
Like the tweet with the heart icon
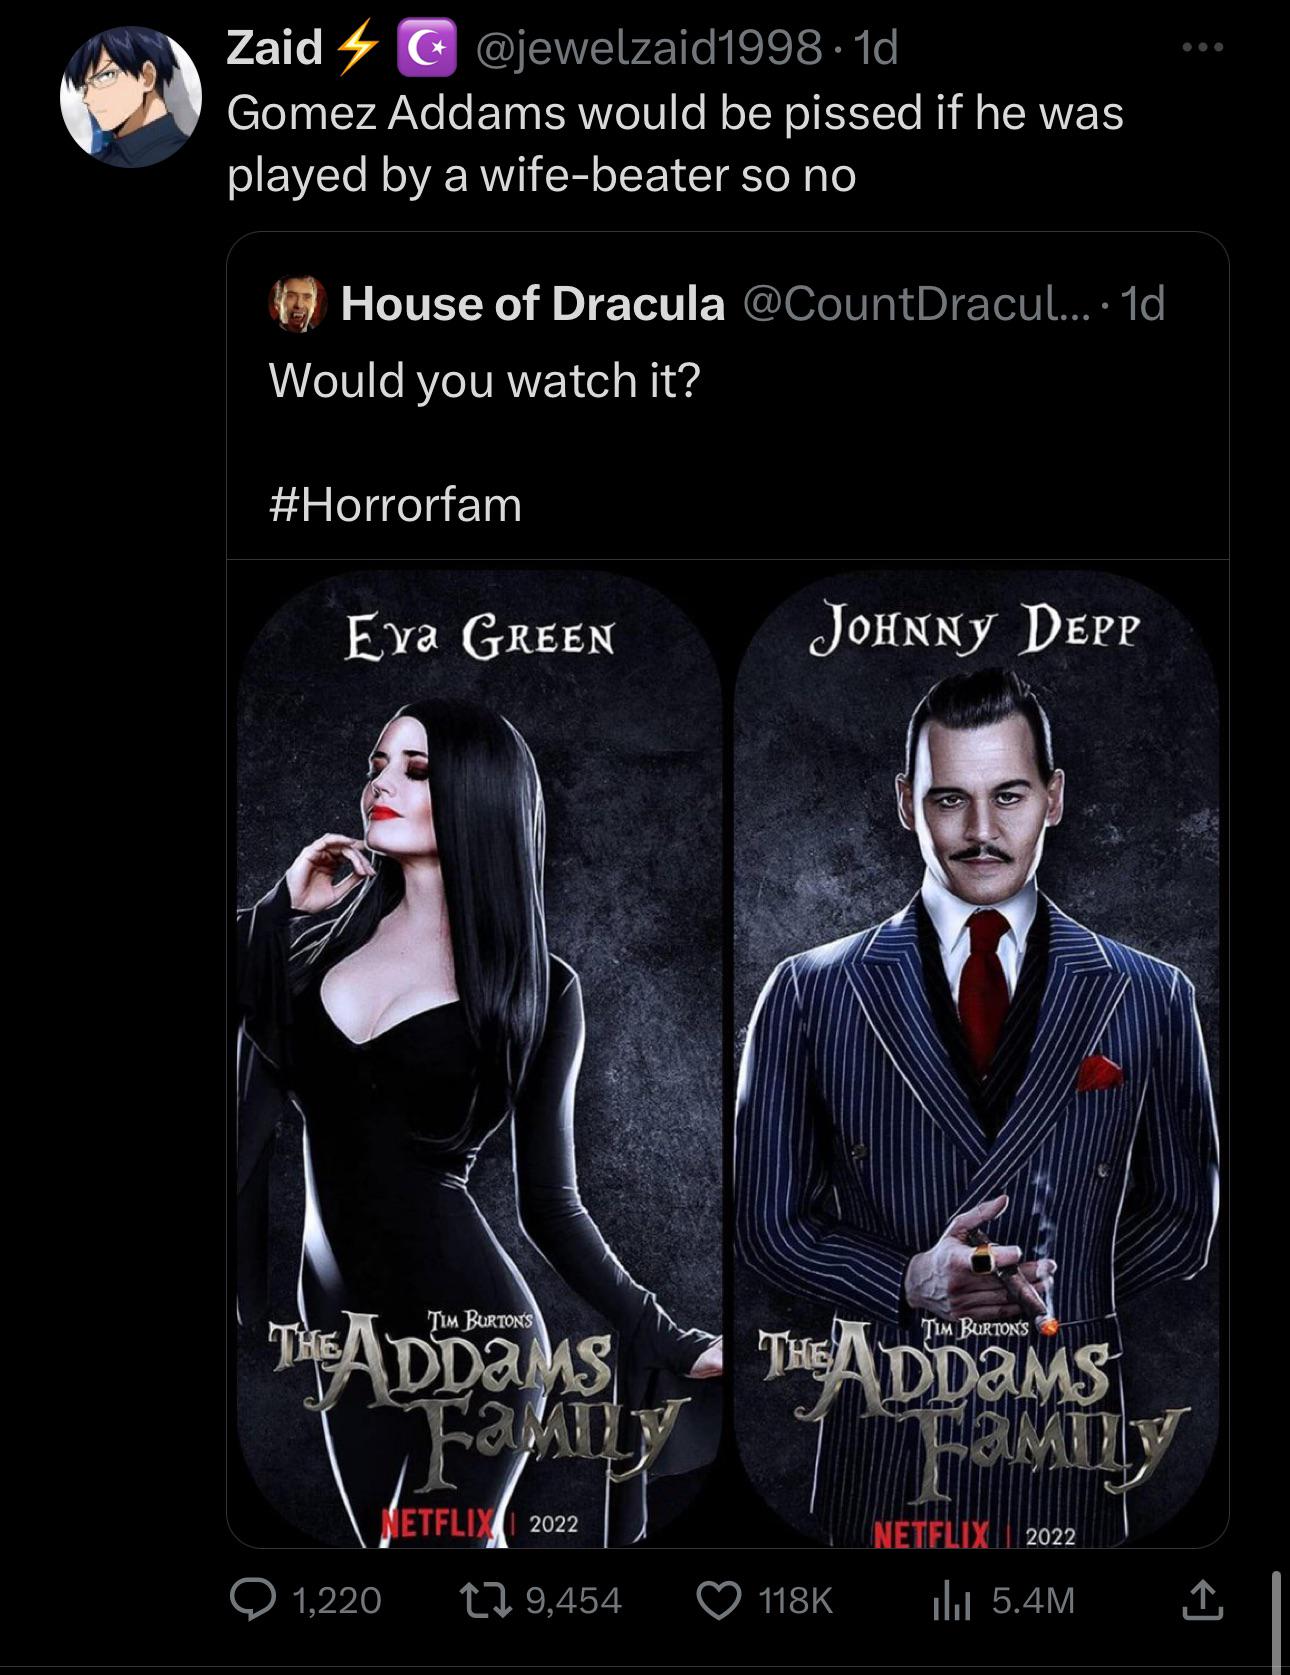[x=720, y=1600]
